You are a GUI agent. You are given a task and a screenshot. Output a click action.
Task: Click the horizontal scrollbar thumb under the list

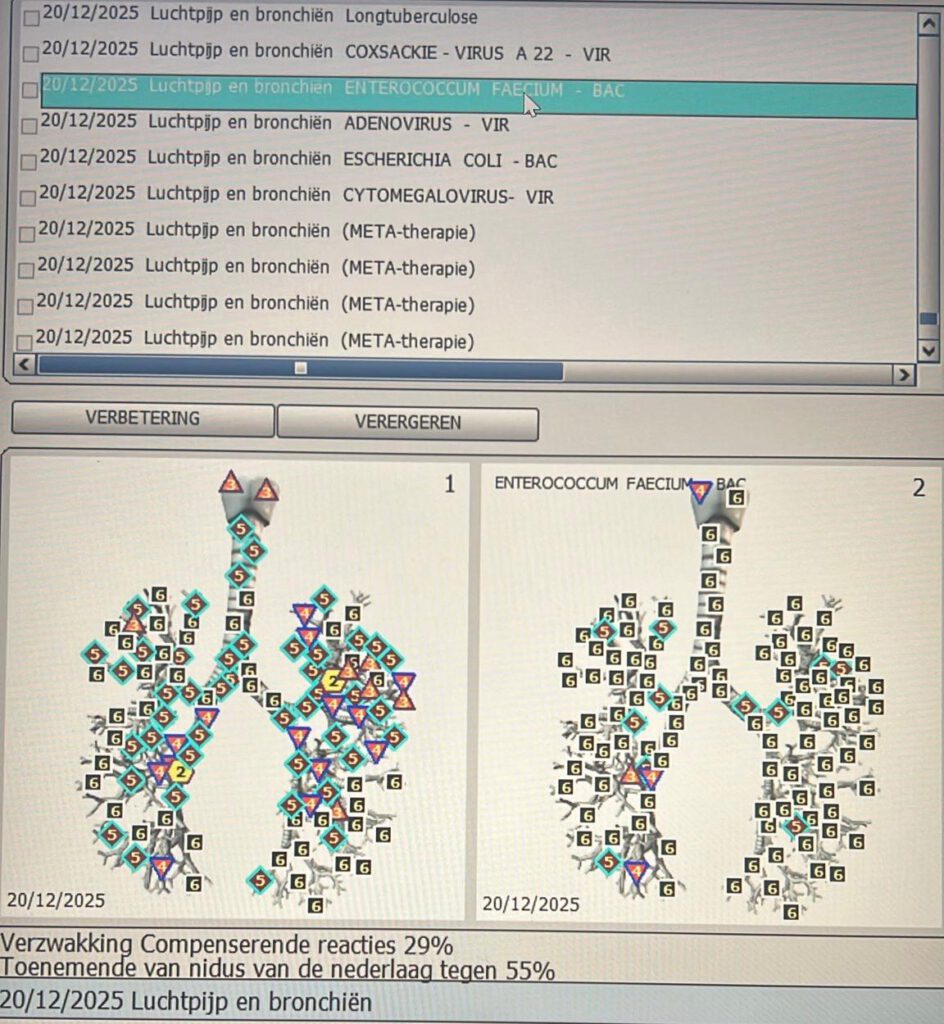pos(300,368)
